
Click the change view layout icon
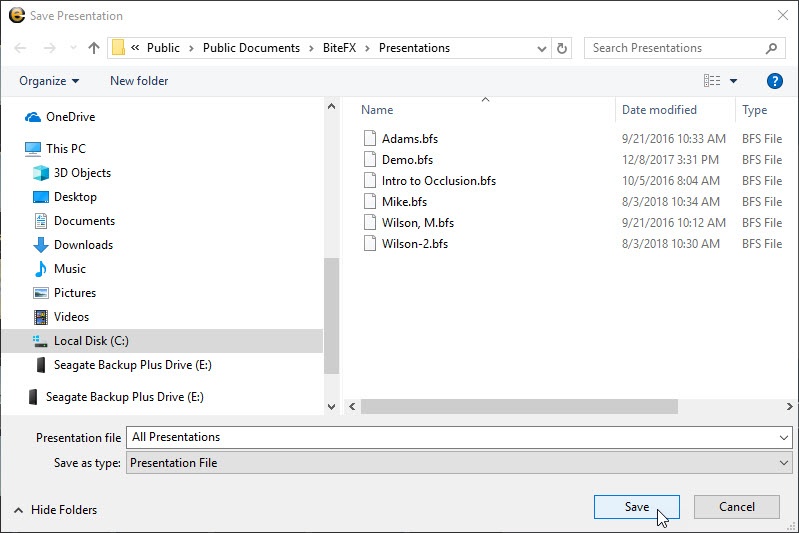pos(712,81)
